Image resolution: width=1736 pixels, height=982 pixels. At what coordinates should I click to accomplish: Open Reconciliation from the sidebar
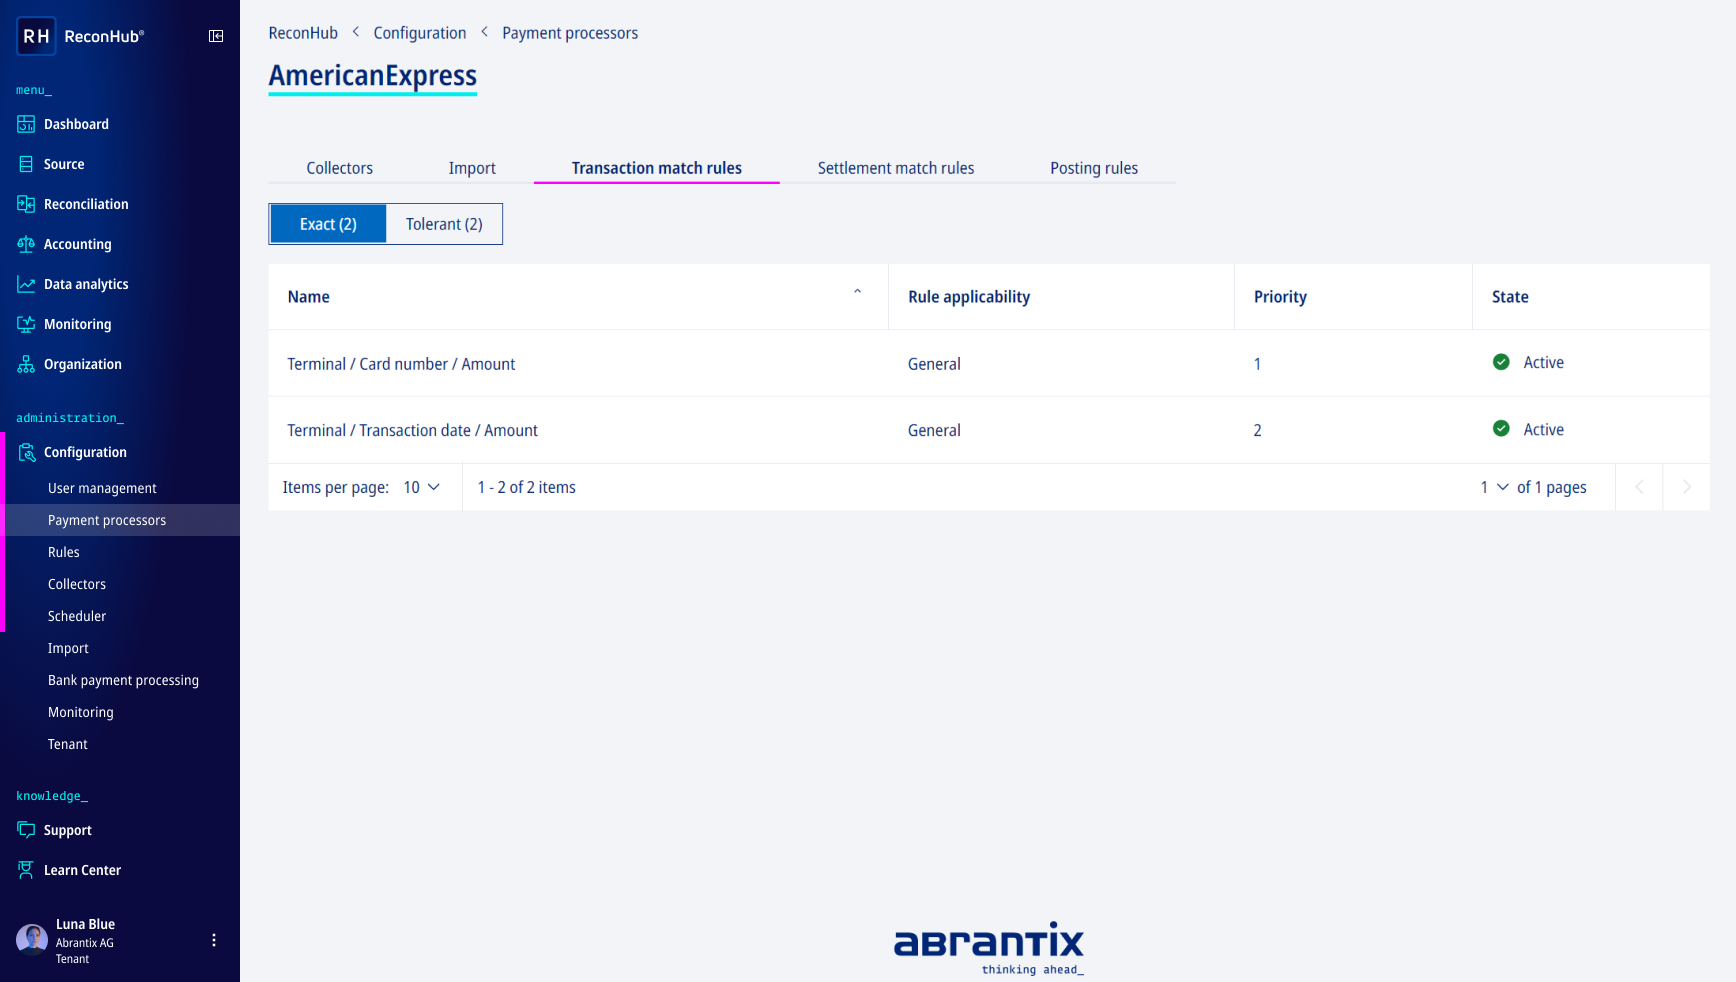tap(86, 204)
